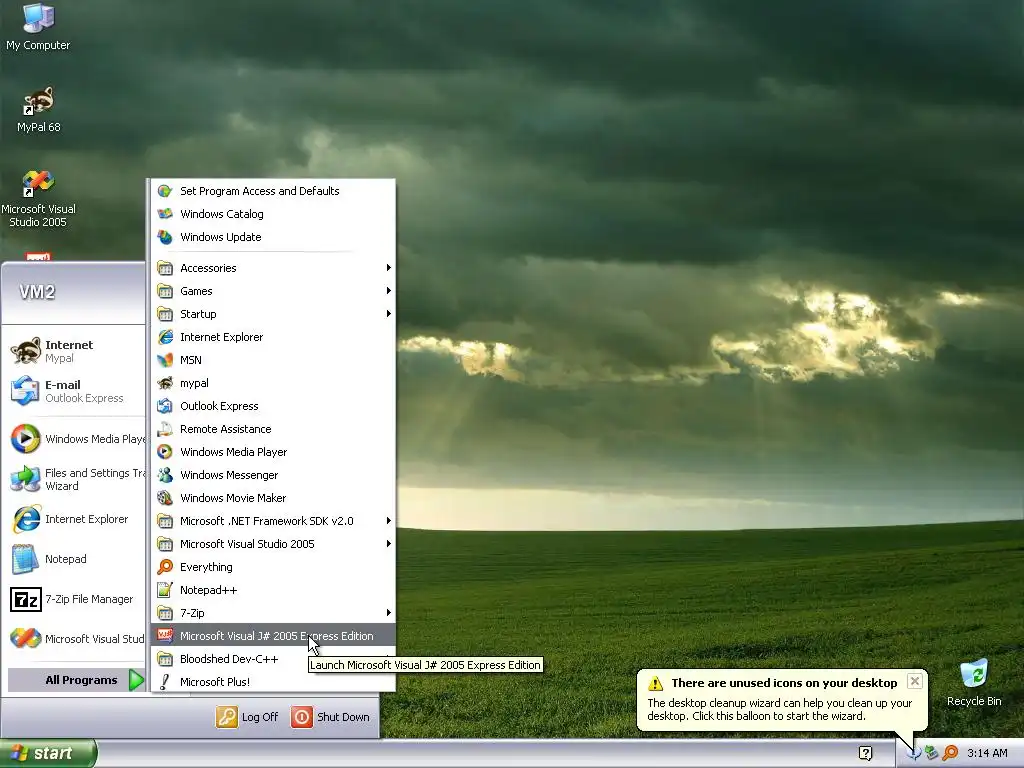Launch Windows Update from programs list
Screen dimensions: 1024x768
pos(274,237)
